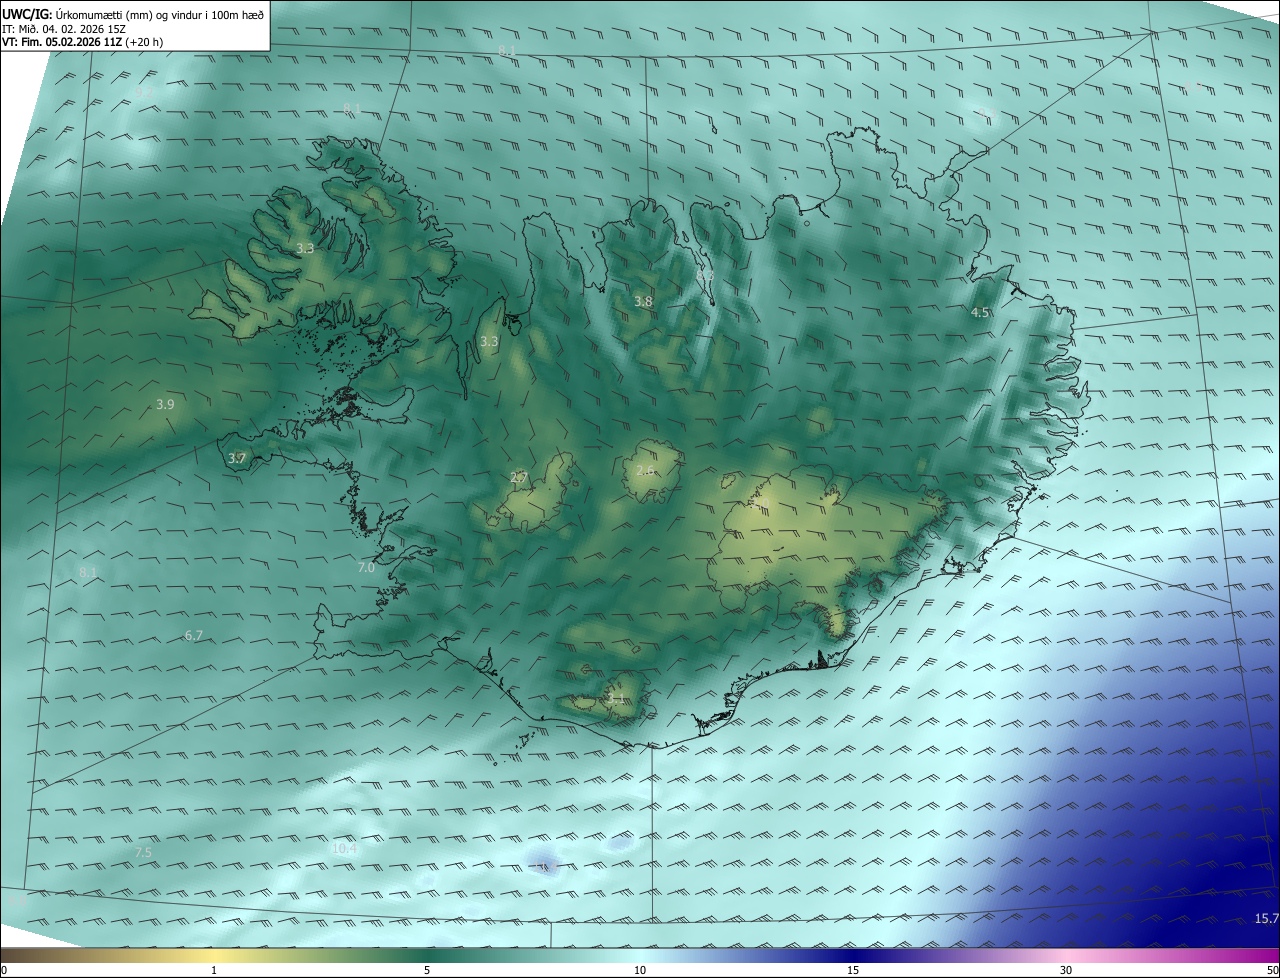Click the colour scale label 30

click(x=1066, y=971)
